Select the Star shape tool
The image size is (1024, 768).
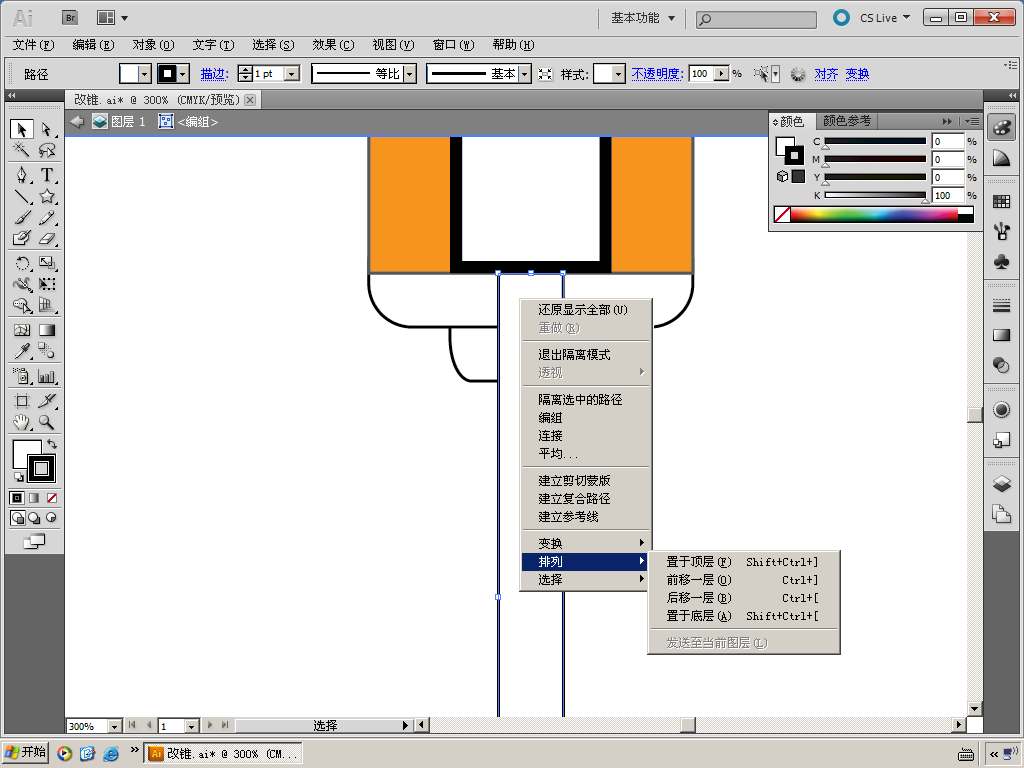pos(47,197)
